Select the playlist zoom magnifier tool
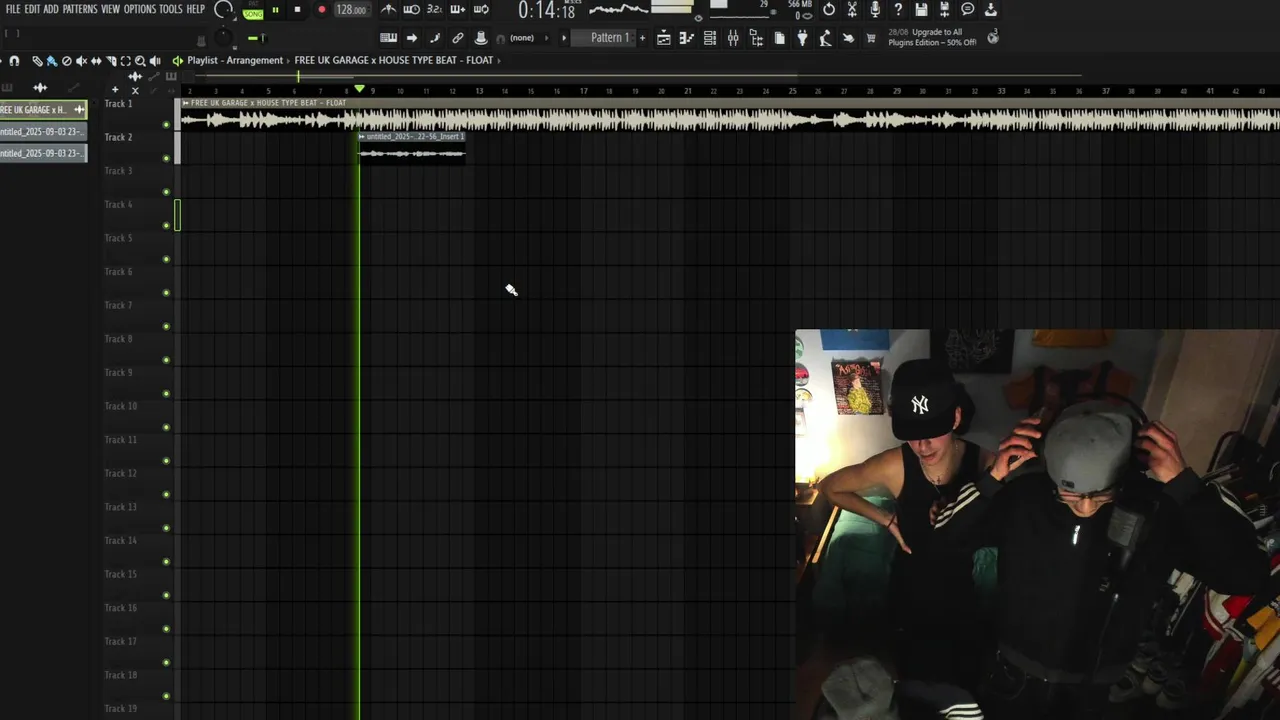The height and width of the screenshot is (720, 1280). pos(140,61)
